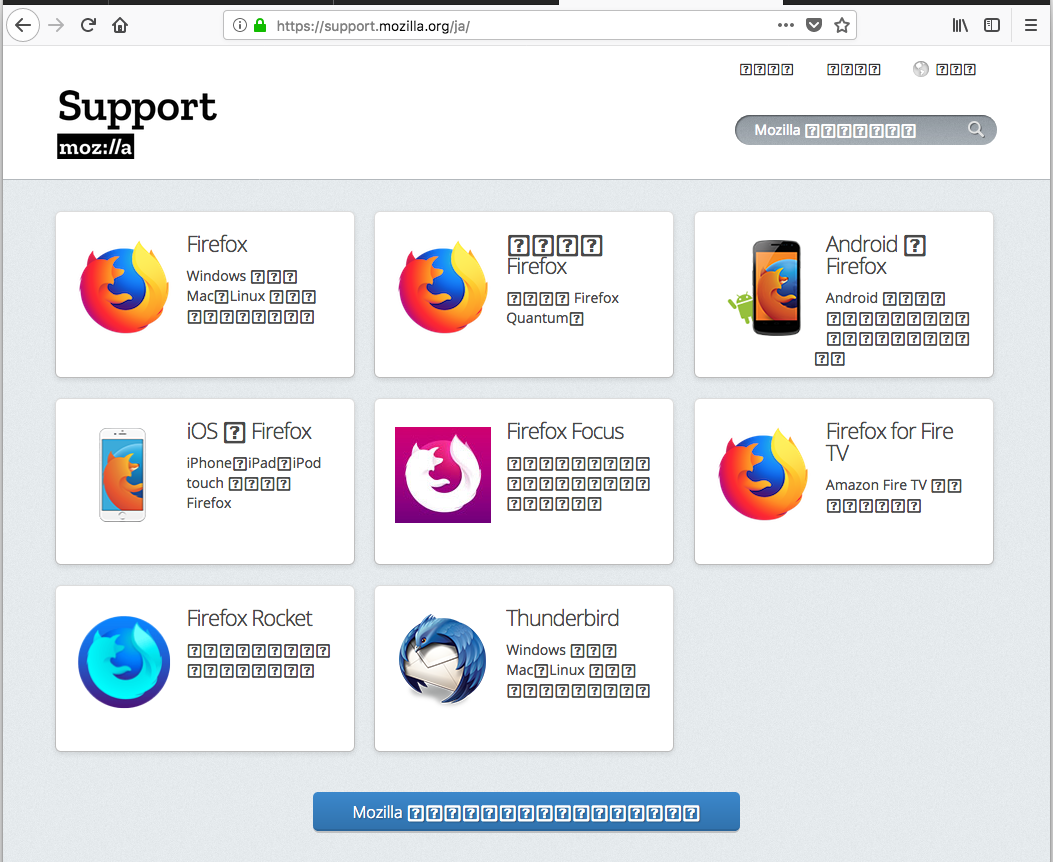Bookmark this page with the star icon
The height and width of the screenshot is (862, 1053).
click(842, 25)
